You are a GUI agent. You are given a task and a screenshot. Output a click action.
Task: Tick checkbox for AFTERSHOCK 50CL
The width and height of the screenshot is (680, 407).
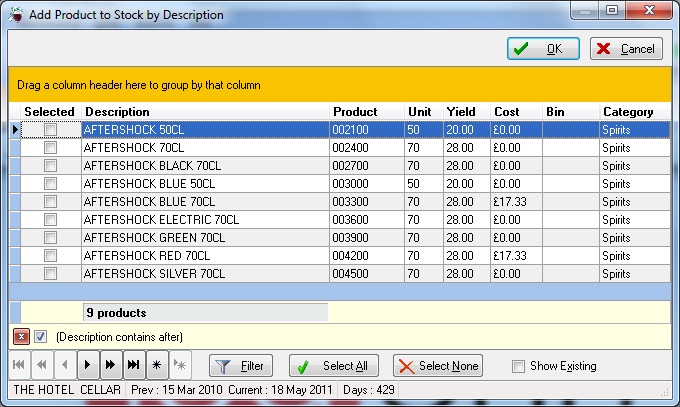[50, 129]
